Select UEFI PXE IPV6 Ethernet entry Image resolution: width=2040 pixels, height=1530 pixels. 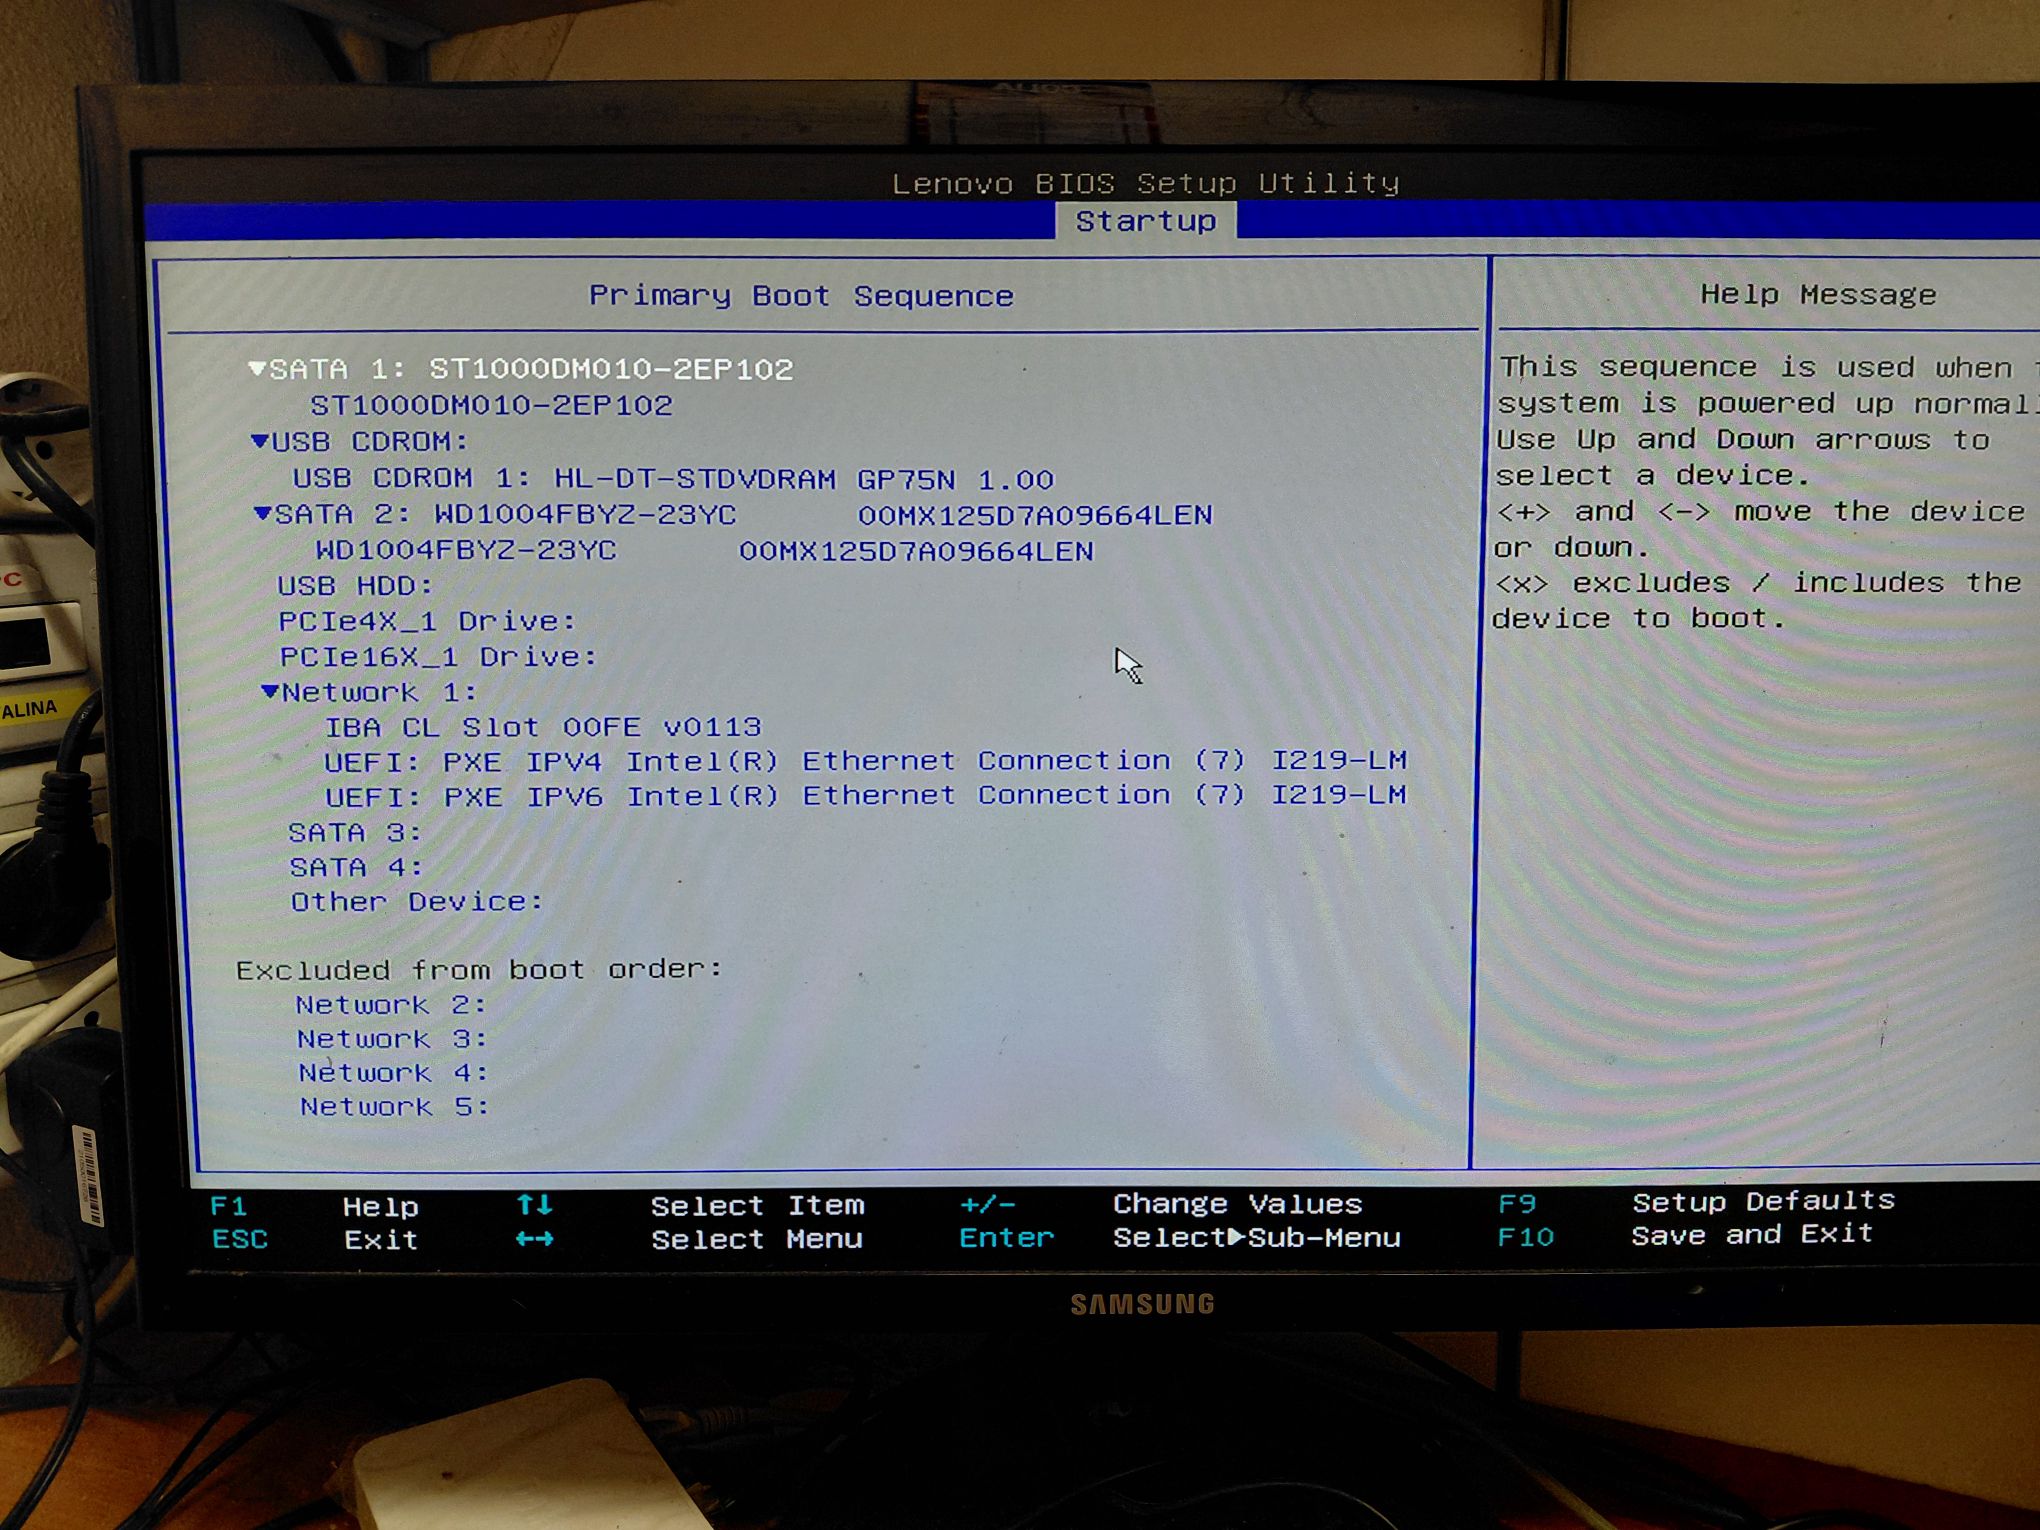coord(865,796)
